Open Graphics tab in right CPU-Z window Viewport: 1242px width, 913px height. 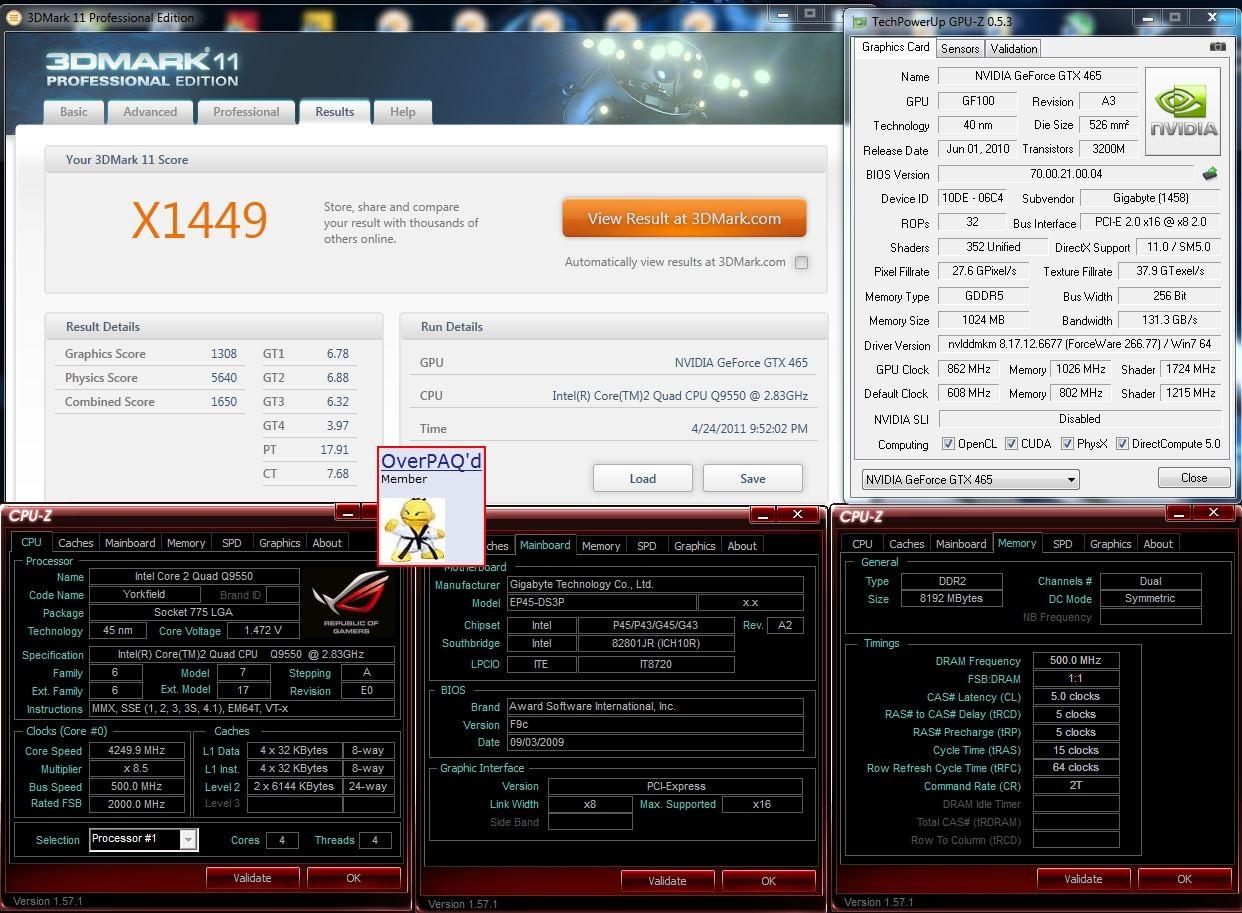point(1111,544)
